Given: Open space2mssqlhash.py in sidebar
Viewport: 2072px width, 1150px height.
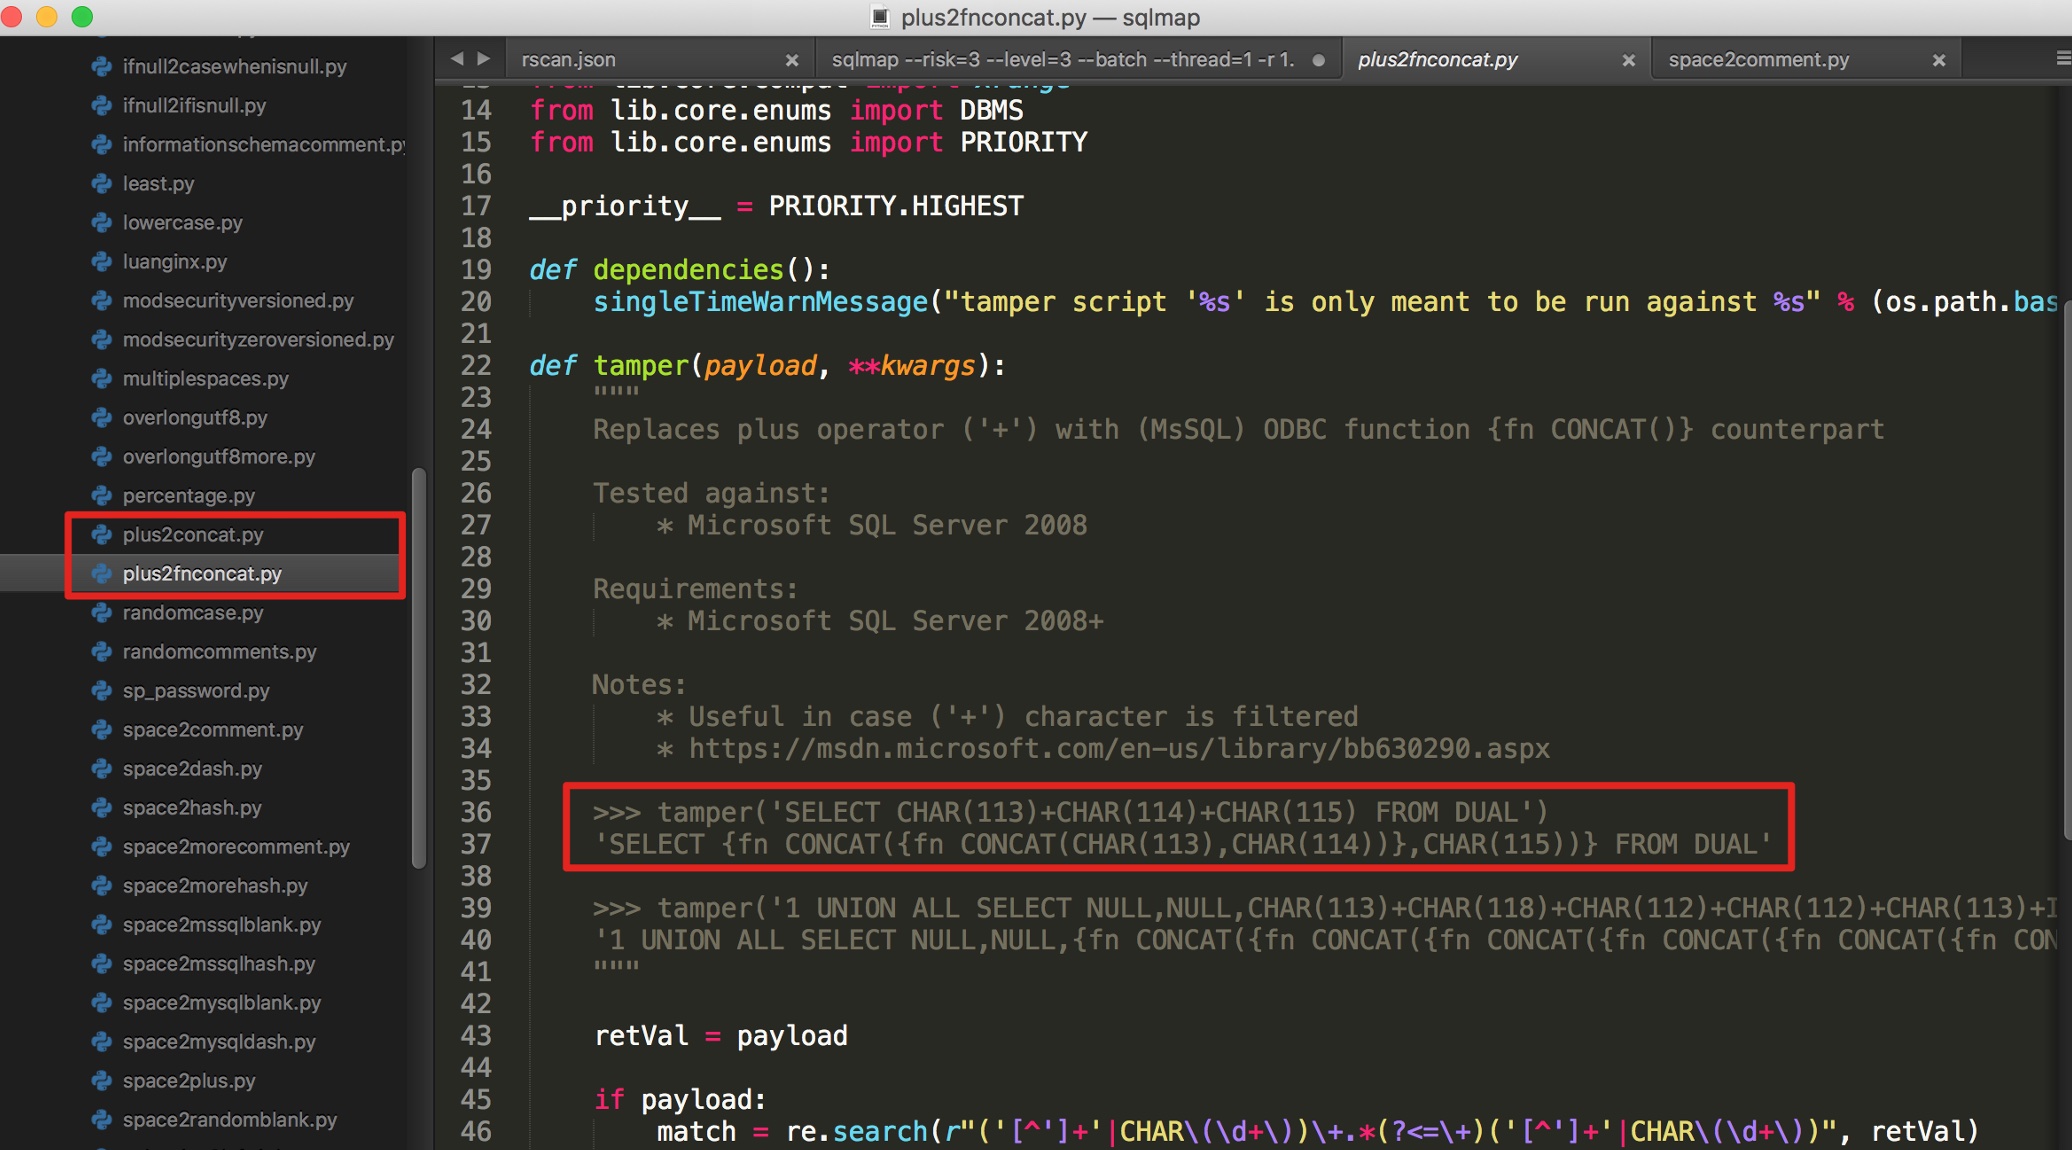Looking at the screenshot, I should [219, 964].
